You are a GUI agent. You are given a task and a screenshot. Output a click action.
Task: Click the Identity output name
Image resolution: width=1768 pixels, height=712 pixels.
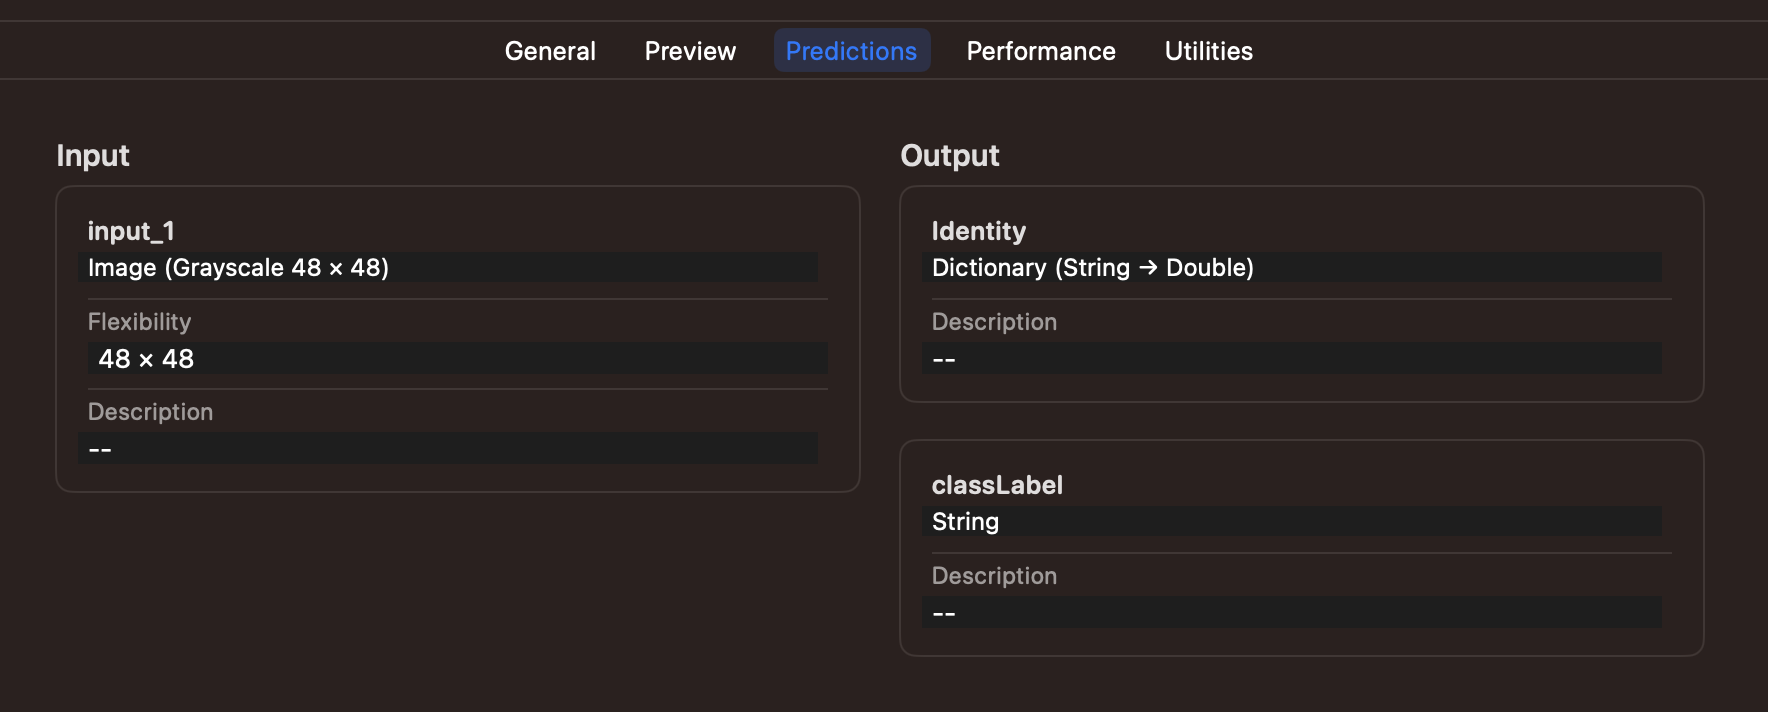(978, 231)
